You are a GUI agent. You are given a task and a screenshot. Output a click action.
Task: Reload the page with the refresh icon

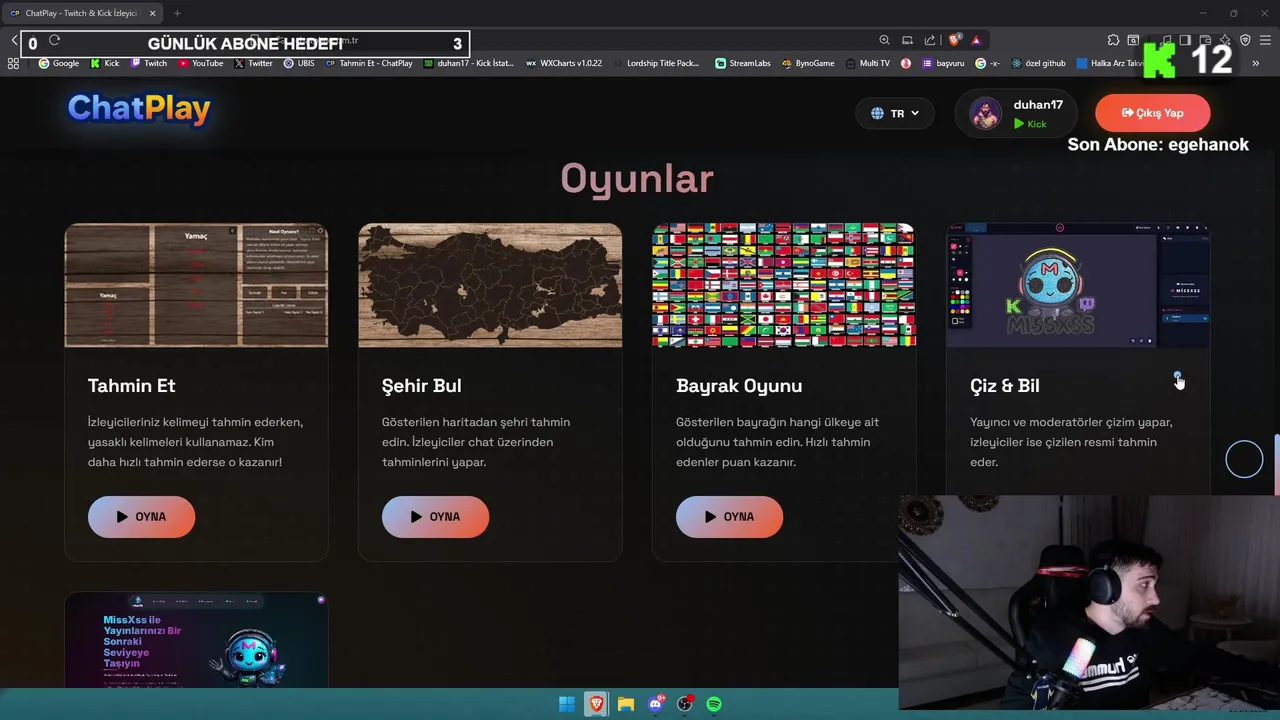(54, 40)
